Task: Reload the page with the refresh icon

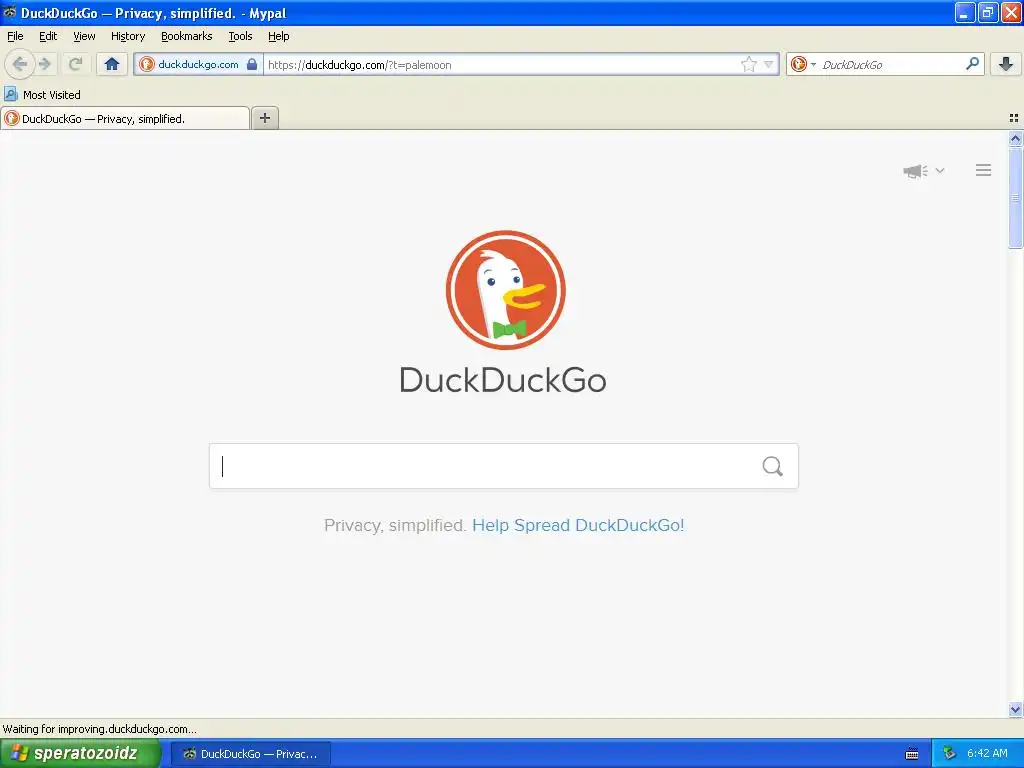Action: pos(75,64)
